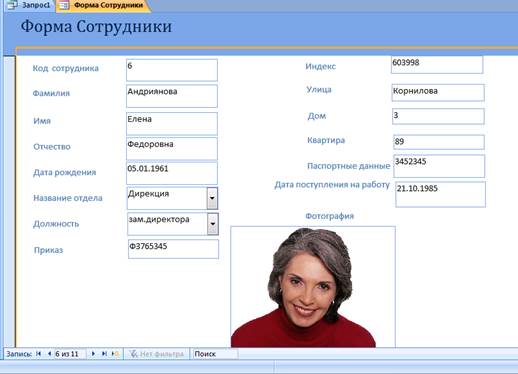The height and width of the screenshot is (374, 518).
Task: Click the Паспортные данные field
Action: tap(439, 166)
